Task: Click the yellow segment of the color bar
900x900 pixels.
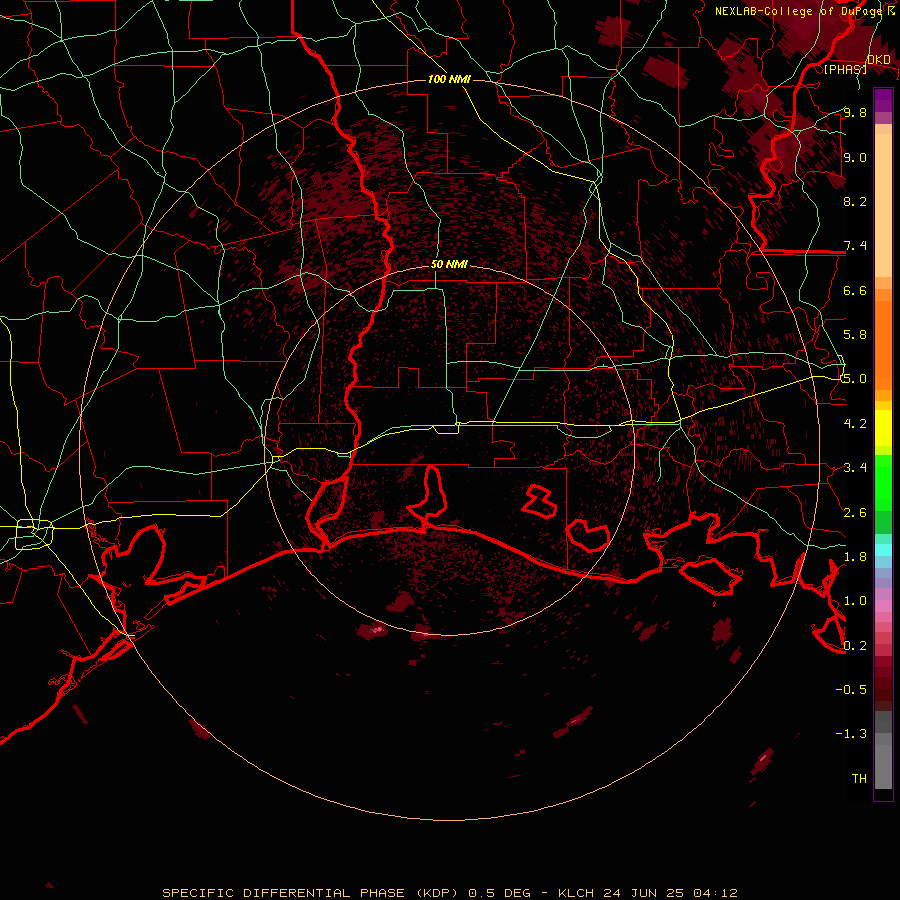Action: tap(883, 428)
